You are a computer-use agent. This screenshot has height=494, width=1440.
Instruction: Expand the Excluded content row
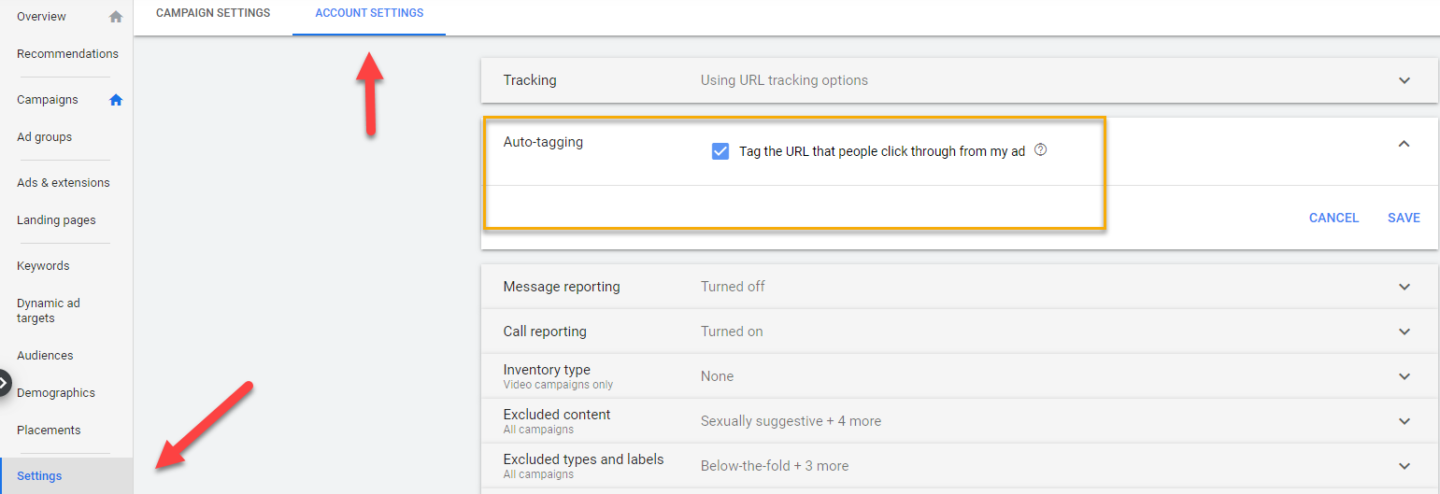[1404, 421]
